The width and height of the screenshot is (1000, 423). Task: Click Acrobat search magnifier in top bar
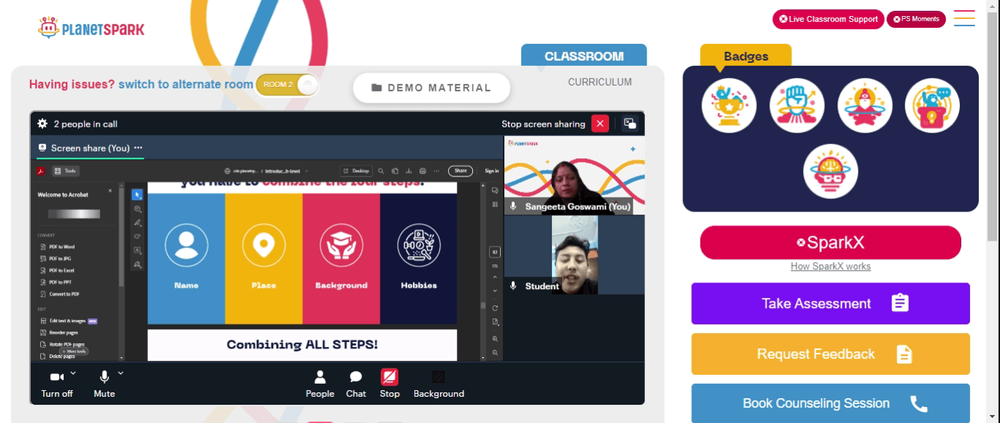click(381, 171)
